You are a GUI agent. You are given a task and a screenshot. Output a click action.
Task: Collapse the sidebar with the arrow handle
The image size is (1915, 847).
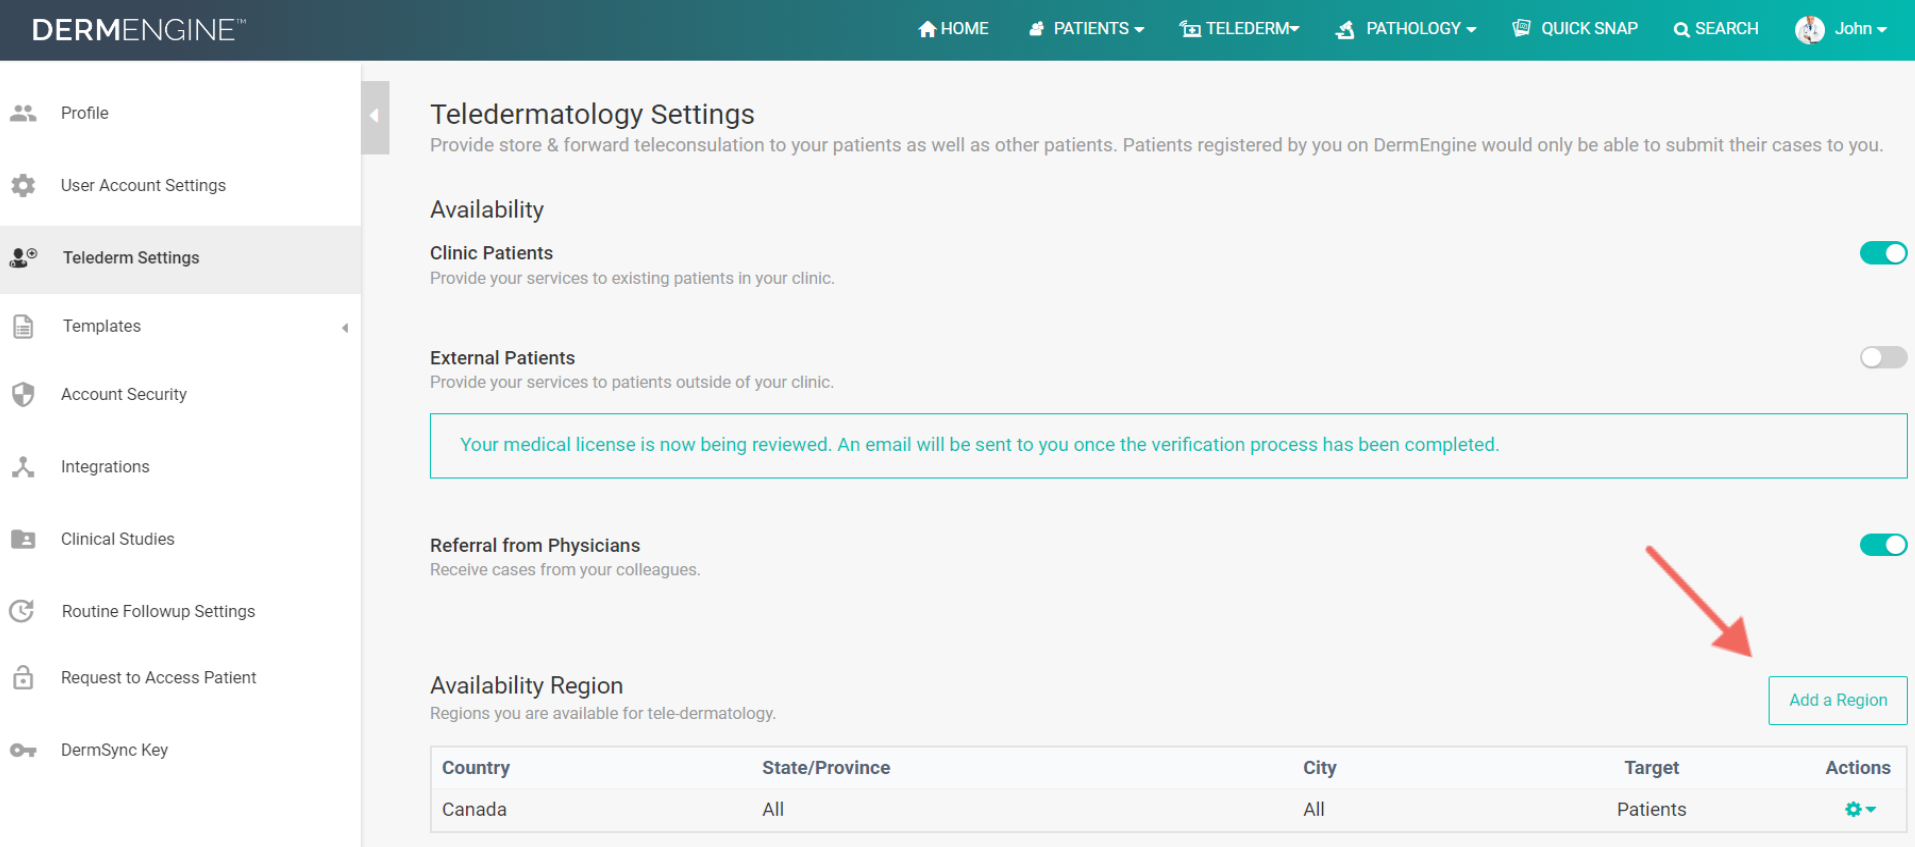375,117
